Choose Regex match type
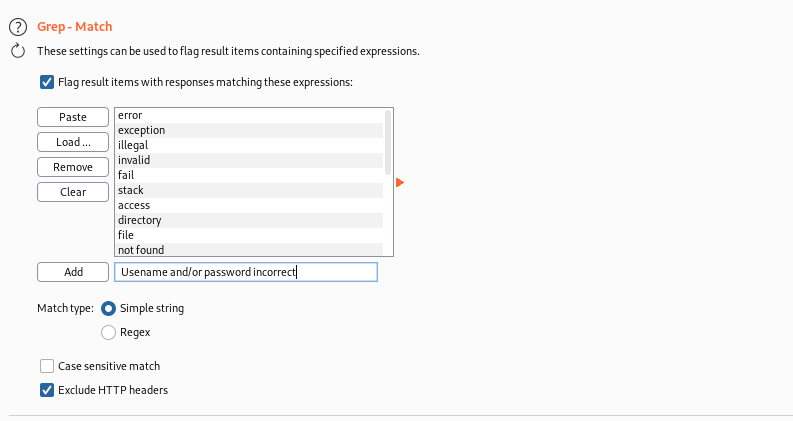Screen dimensions: 793x421 tap(108, 332)
